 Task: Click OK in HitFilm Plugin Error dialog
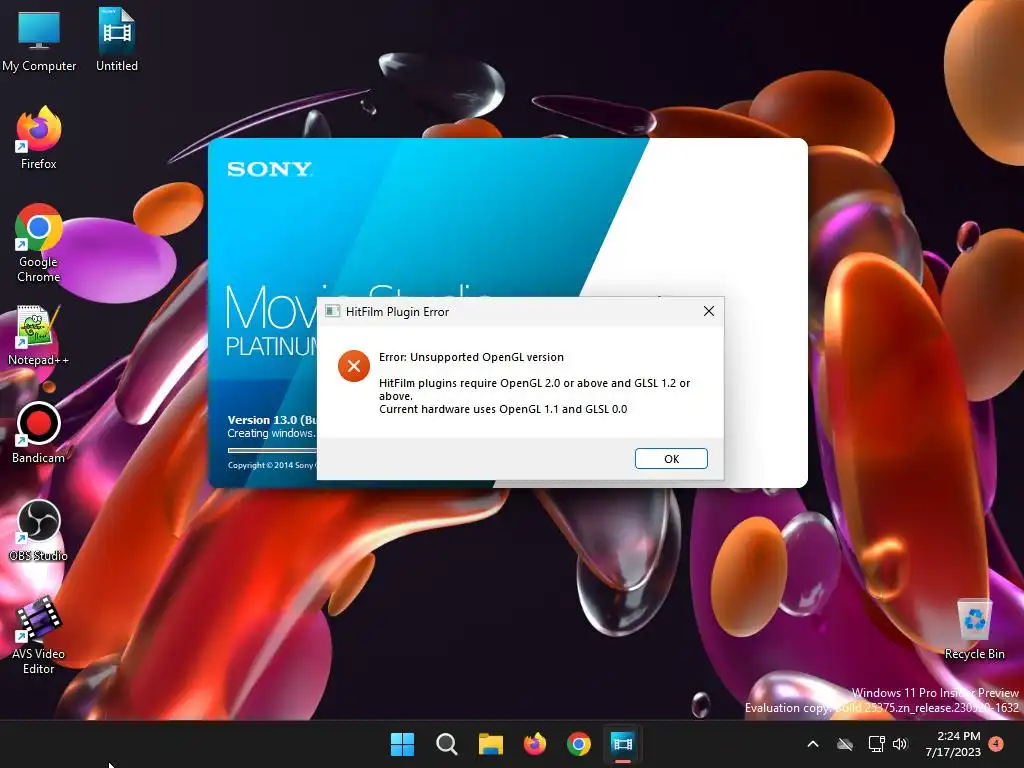671,458
